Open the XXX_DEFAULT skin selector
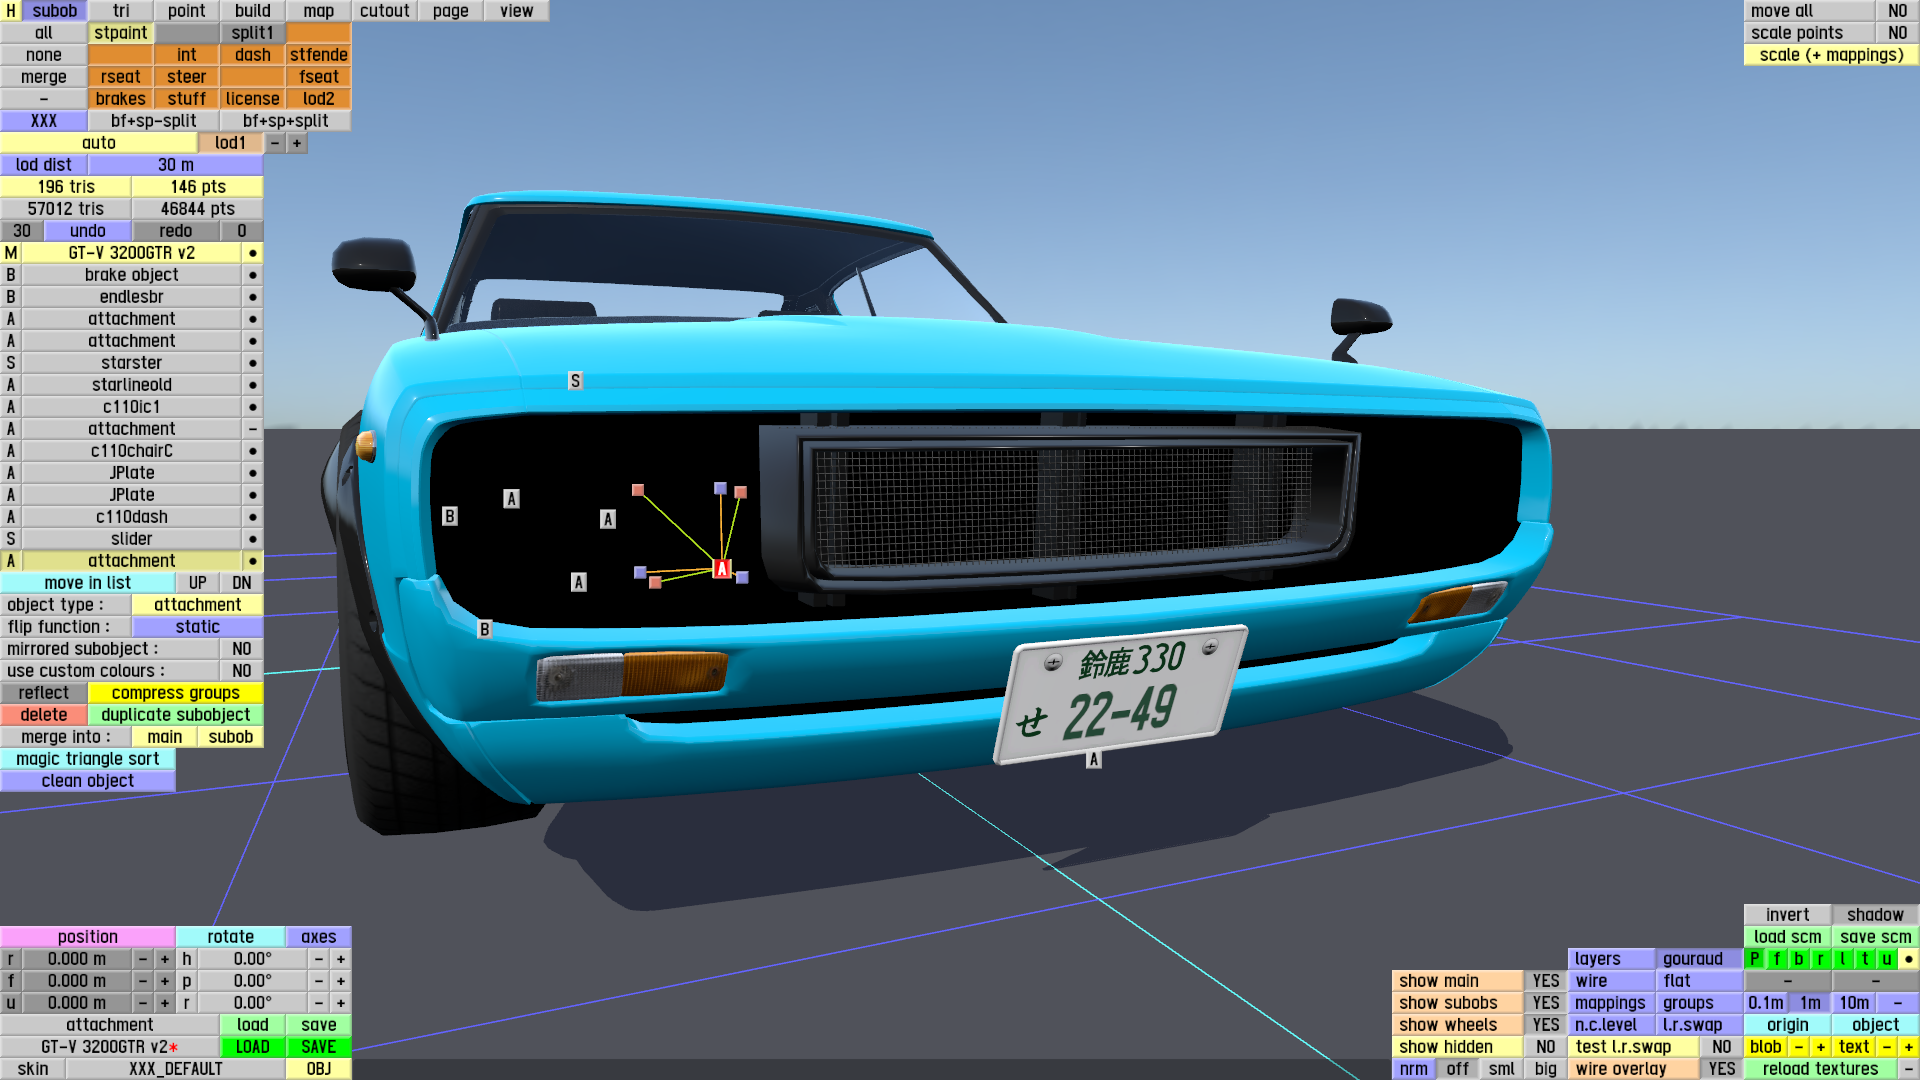This screenshot has height=1080, width=1920. (175, 1069)
